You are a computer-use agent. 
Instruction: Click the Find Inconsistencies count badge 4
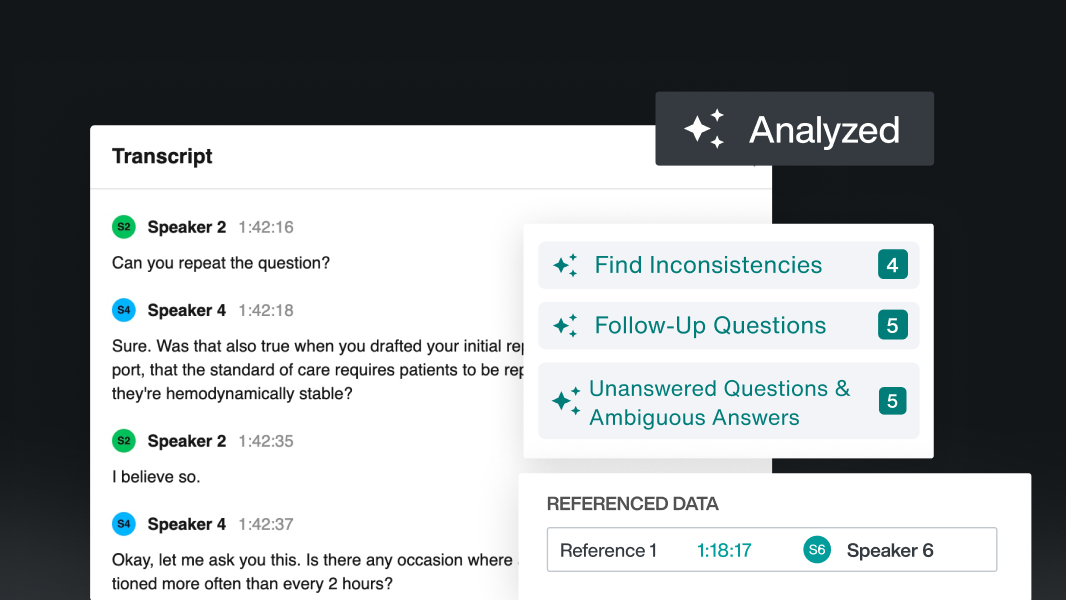click(x=892, y=265)
